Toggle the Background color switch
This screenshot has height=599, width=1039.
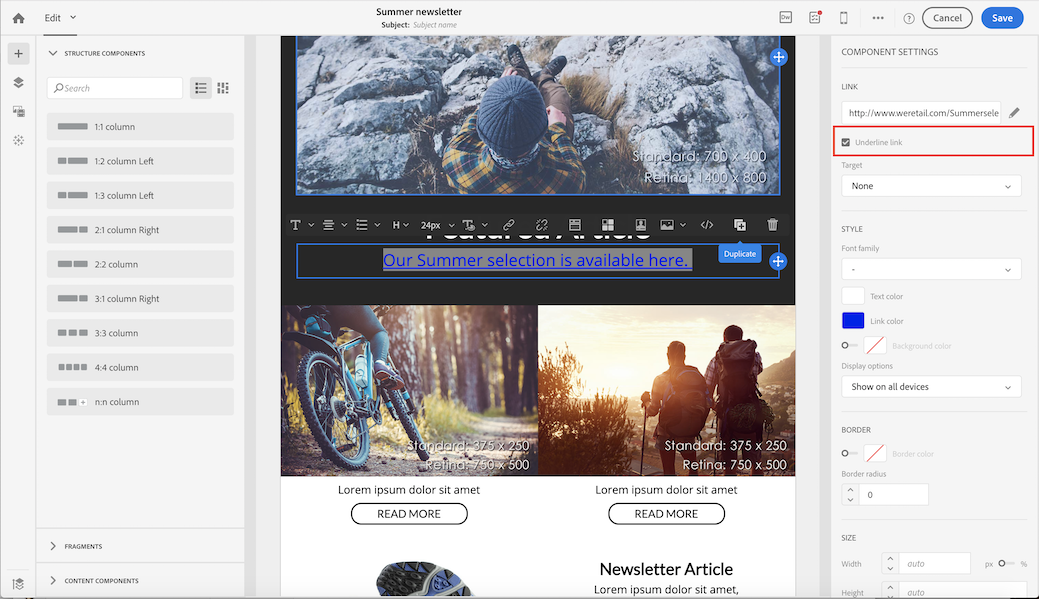coord(849,345)
